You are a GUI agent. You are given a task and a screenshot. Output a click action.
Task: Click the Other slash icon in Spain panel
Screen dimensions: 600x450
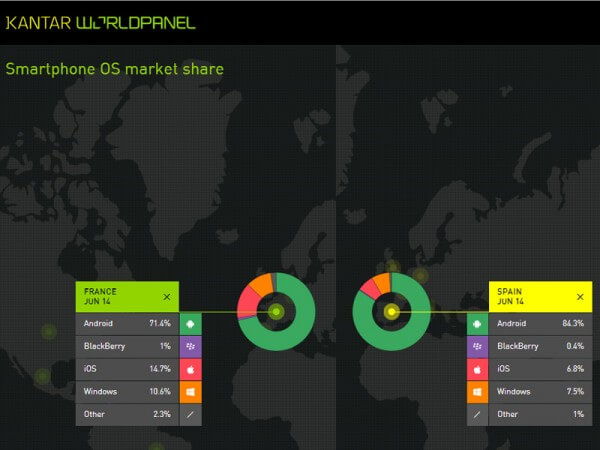click(477, 414)
